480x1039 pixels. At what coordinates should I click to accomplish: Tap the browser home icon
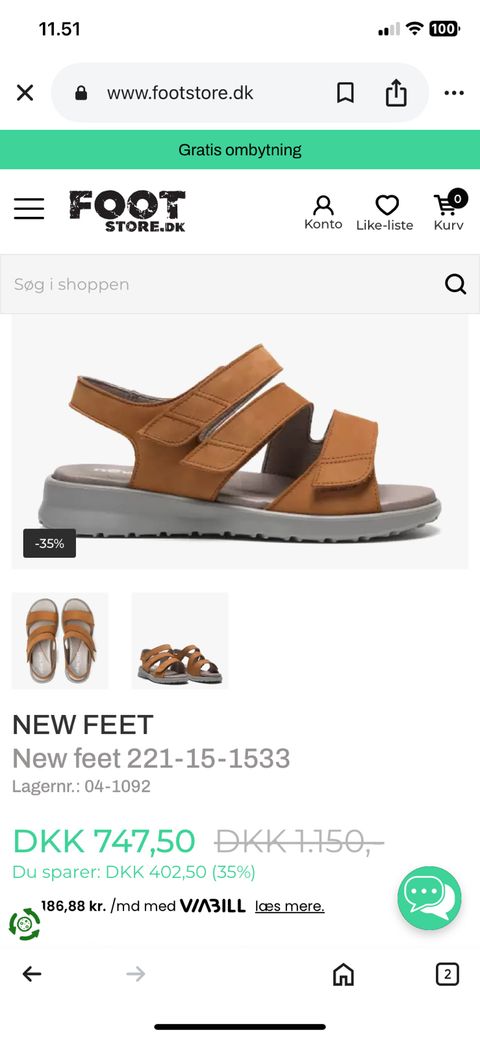pos(343,974)
